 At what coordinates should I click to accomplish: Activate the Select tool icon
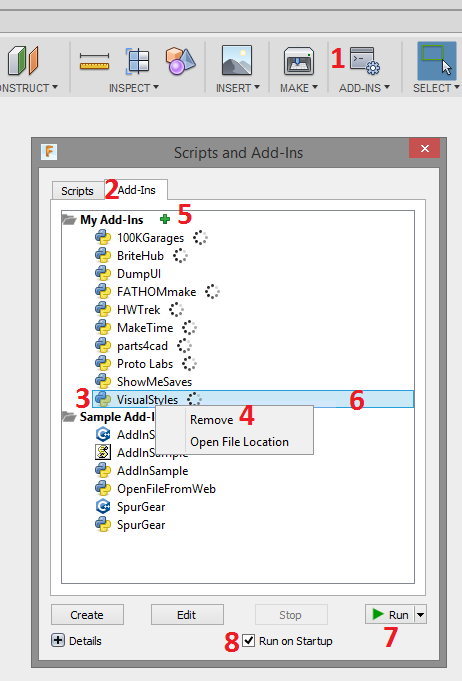[x=437, y=61]
